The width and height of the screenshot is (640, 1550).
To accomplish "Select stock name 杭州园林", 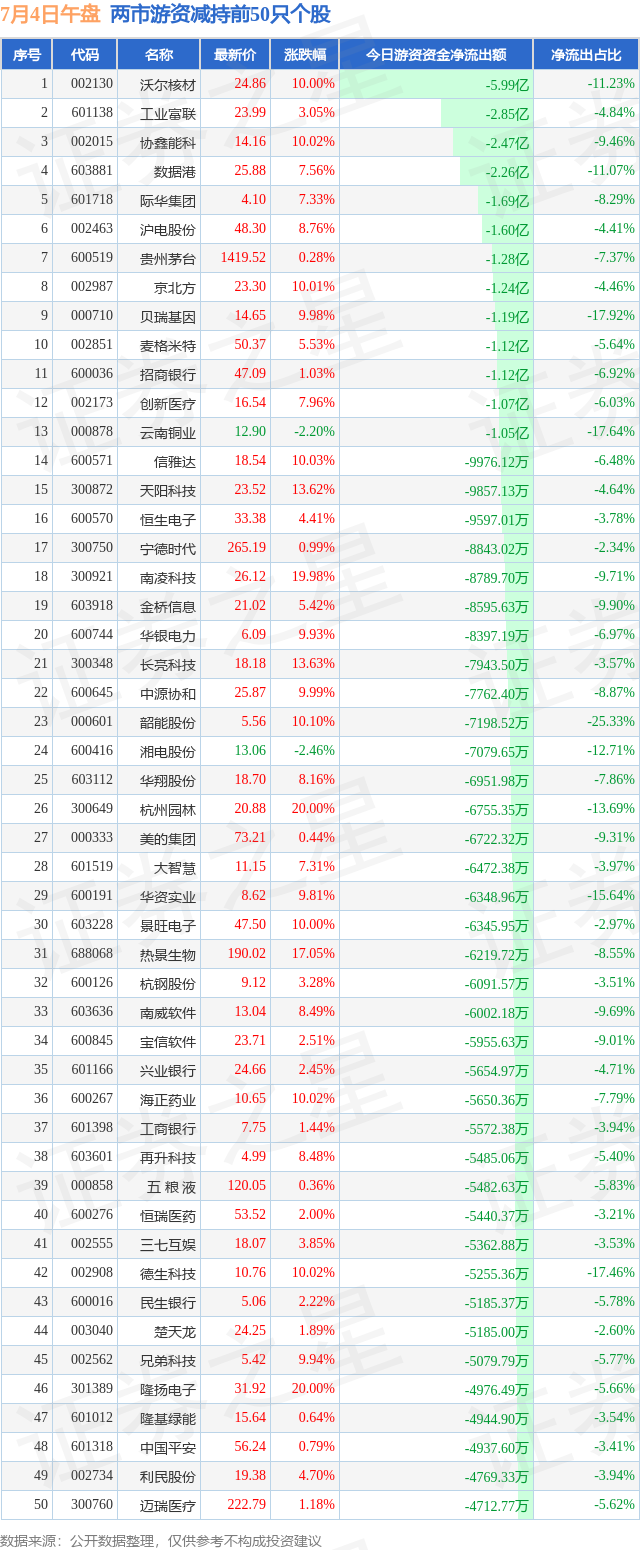I will tap(168, 809).
